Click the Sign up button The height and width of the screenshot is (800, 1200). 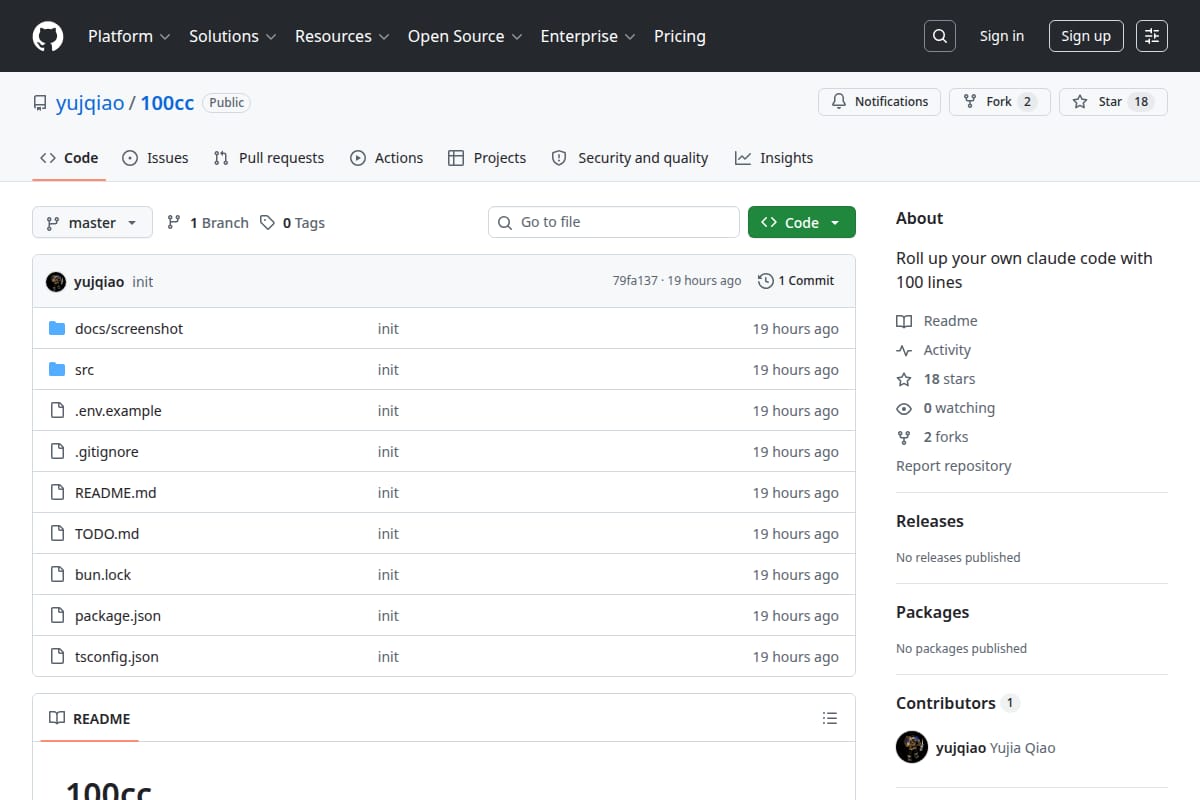click(1086, 36)
